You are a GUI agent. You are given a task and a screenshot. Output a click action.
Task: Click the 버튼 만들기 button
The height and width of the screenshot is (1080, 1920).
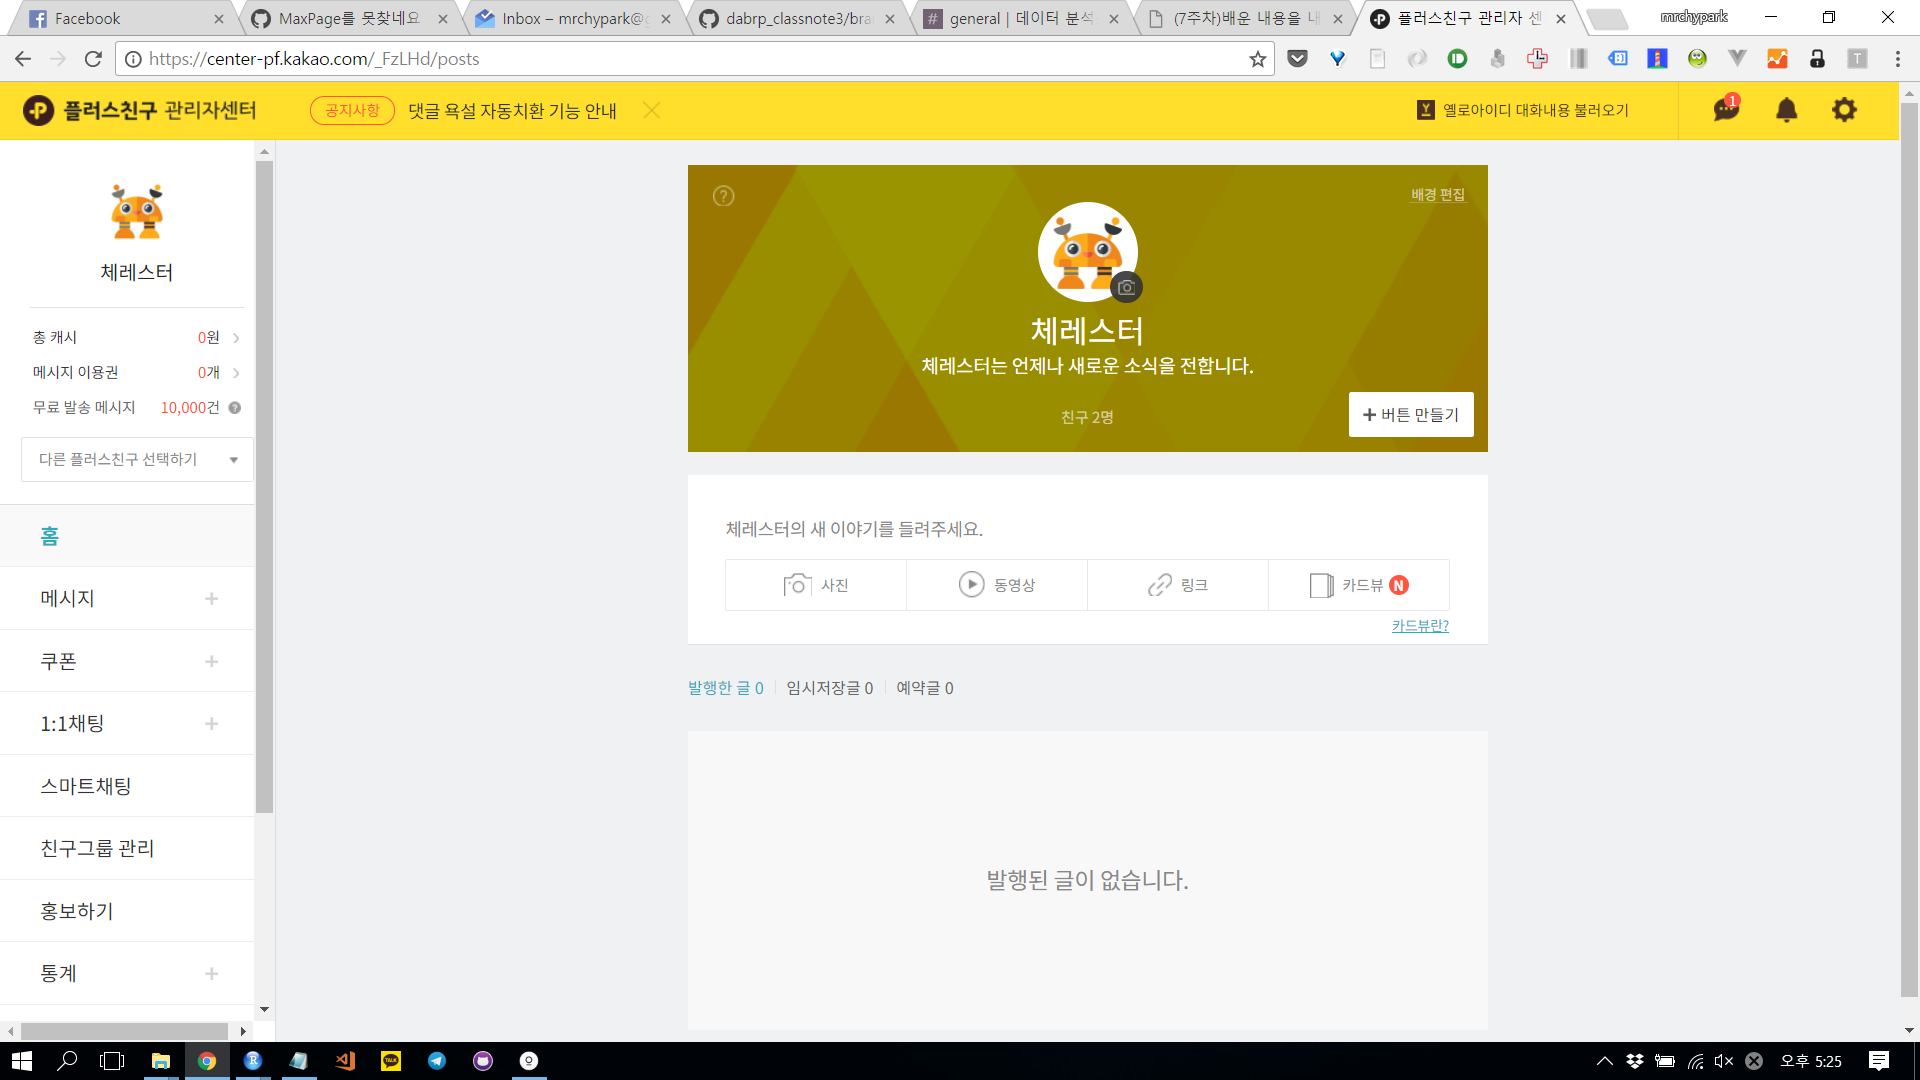1410,414
